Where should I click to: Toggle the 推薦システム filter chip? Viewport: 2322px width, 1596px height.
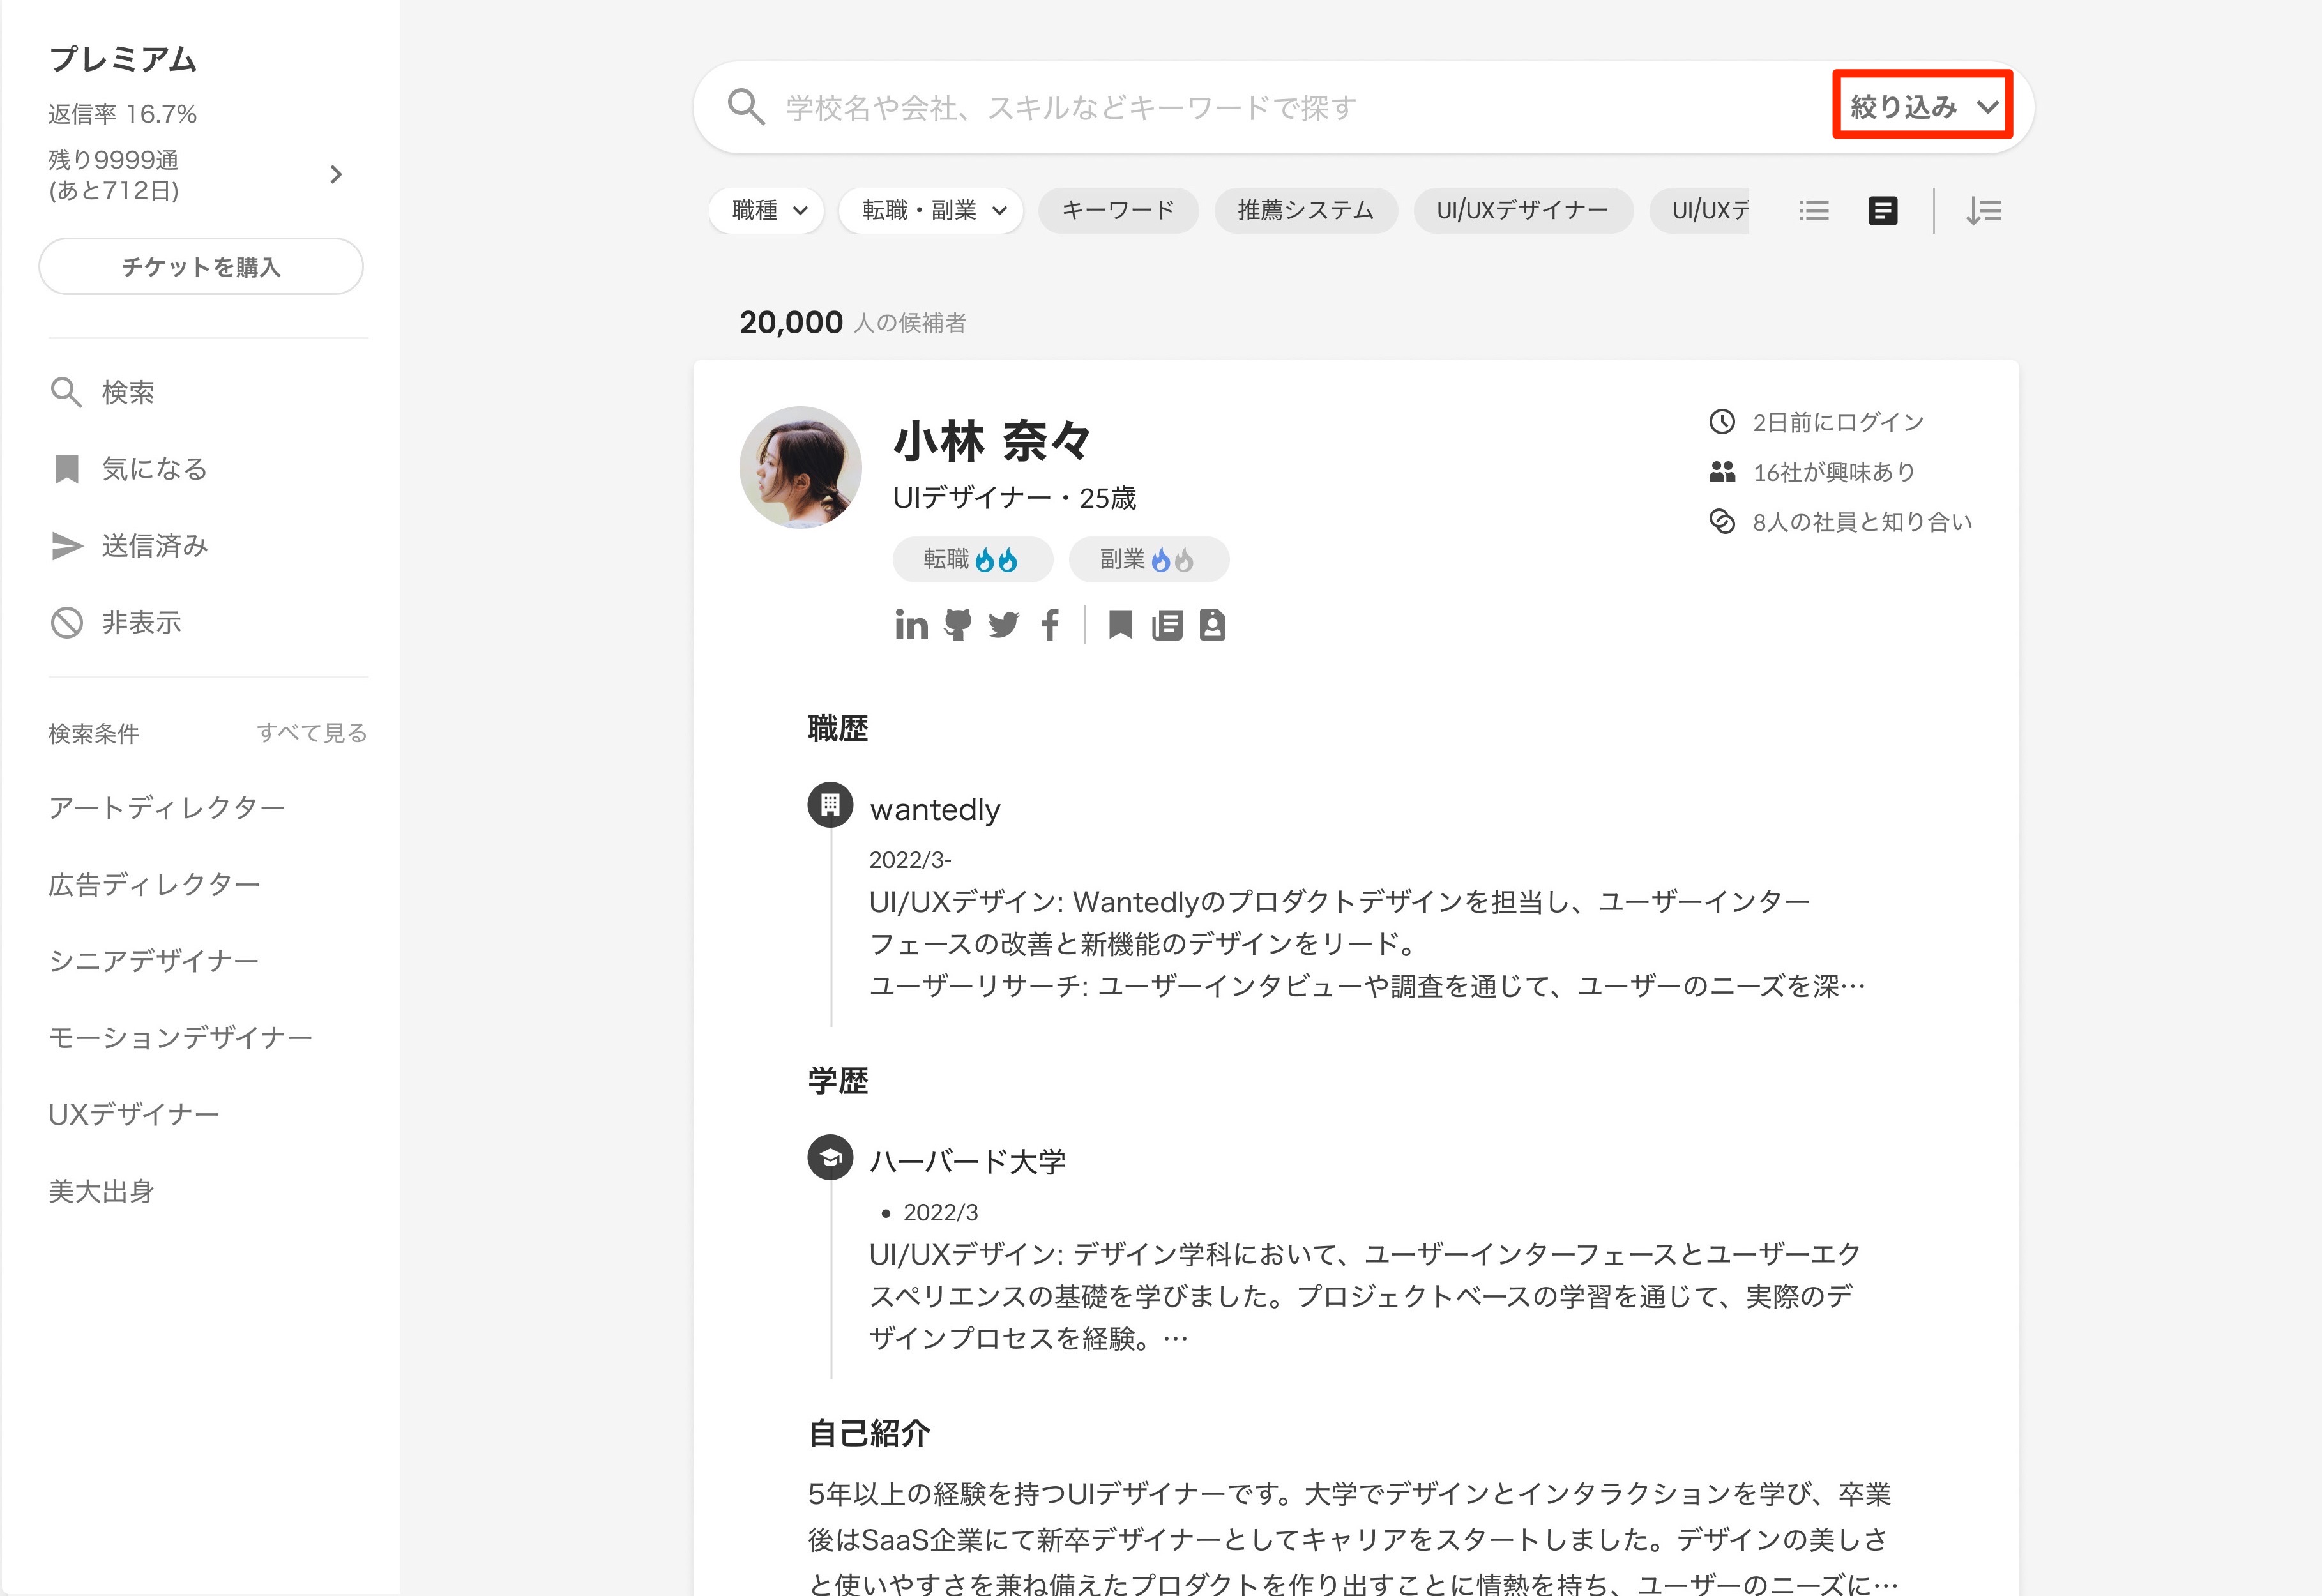pyautogui.click(x=1305, y=211)
